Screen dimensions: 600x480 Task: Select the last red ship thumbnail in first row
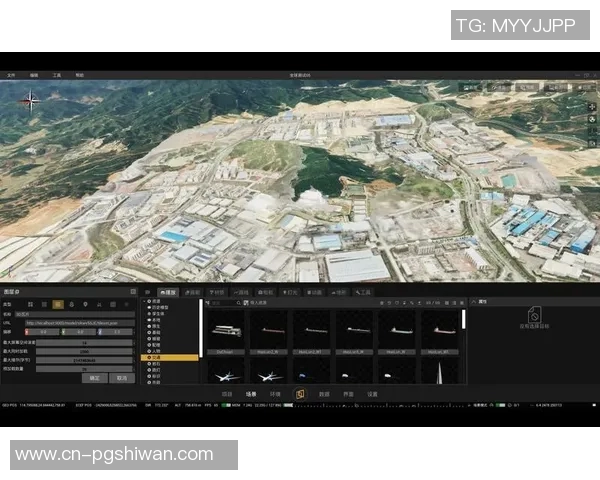click(440, 333)
